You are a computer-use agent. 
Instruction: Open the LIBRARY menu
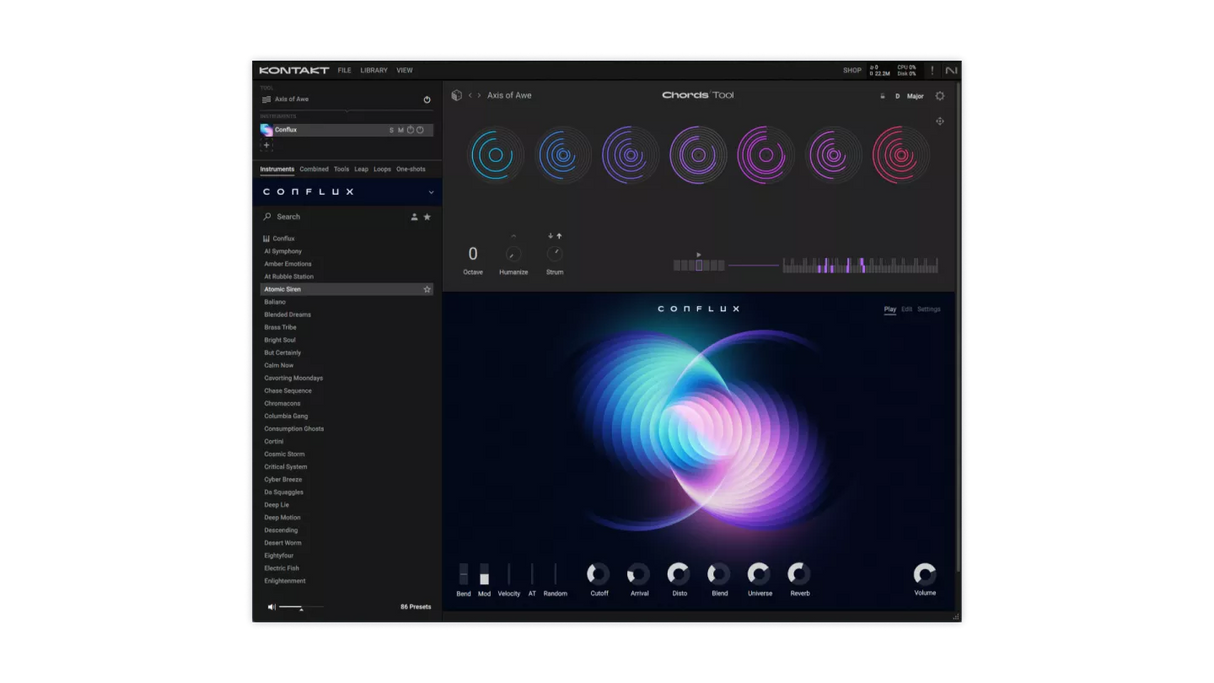pyautogui.click(x=374, y=70)
